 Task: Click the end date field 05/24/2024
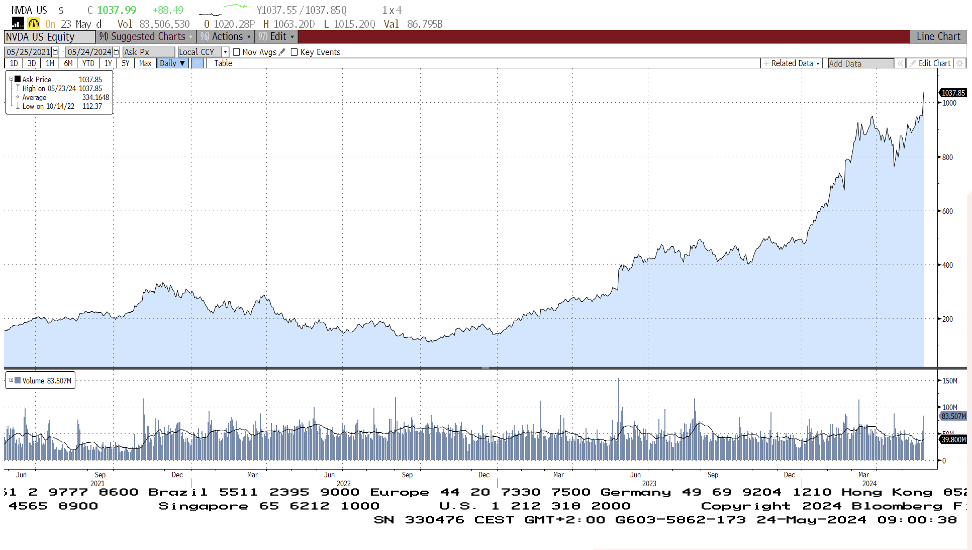(89, 52)
